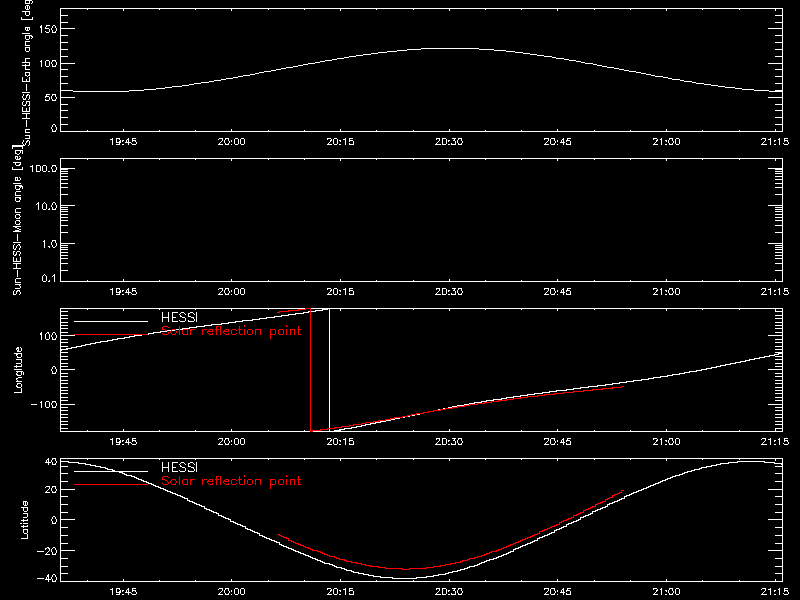This screenshot has width=800, height=600.
Task: Click white HESSI legend line in Longitude plot
Action: (111, 321)
